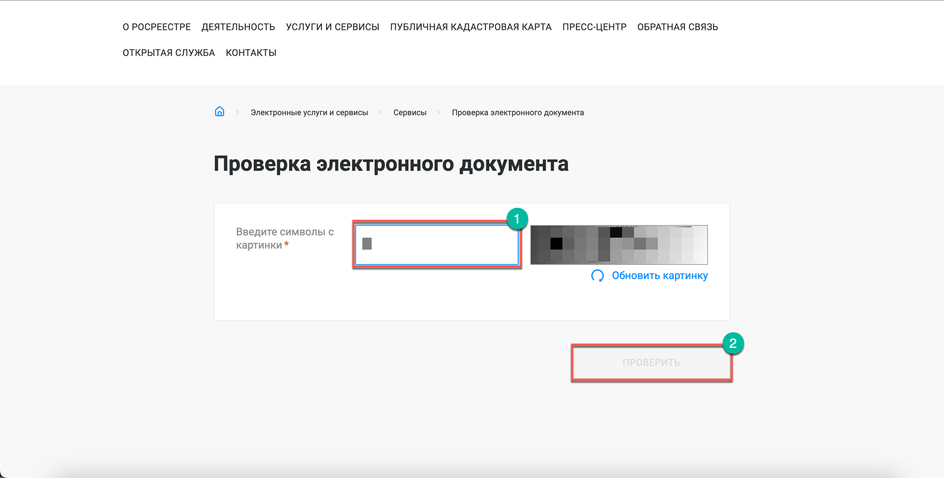This screenshot has height=478, width=944.
Task: Open the ПРЕСС-ЦЕНТР menu item
Action: 594,27
